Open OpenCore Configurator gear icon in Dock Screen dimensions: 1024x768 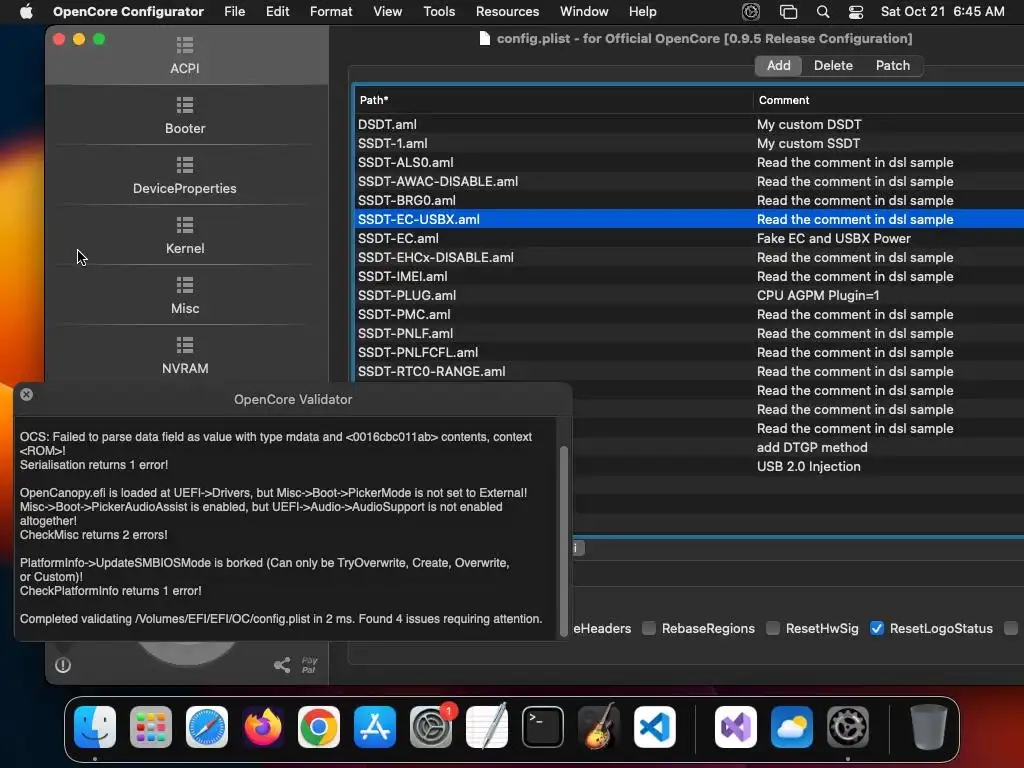pyautogui.click(x=848, y=727)
